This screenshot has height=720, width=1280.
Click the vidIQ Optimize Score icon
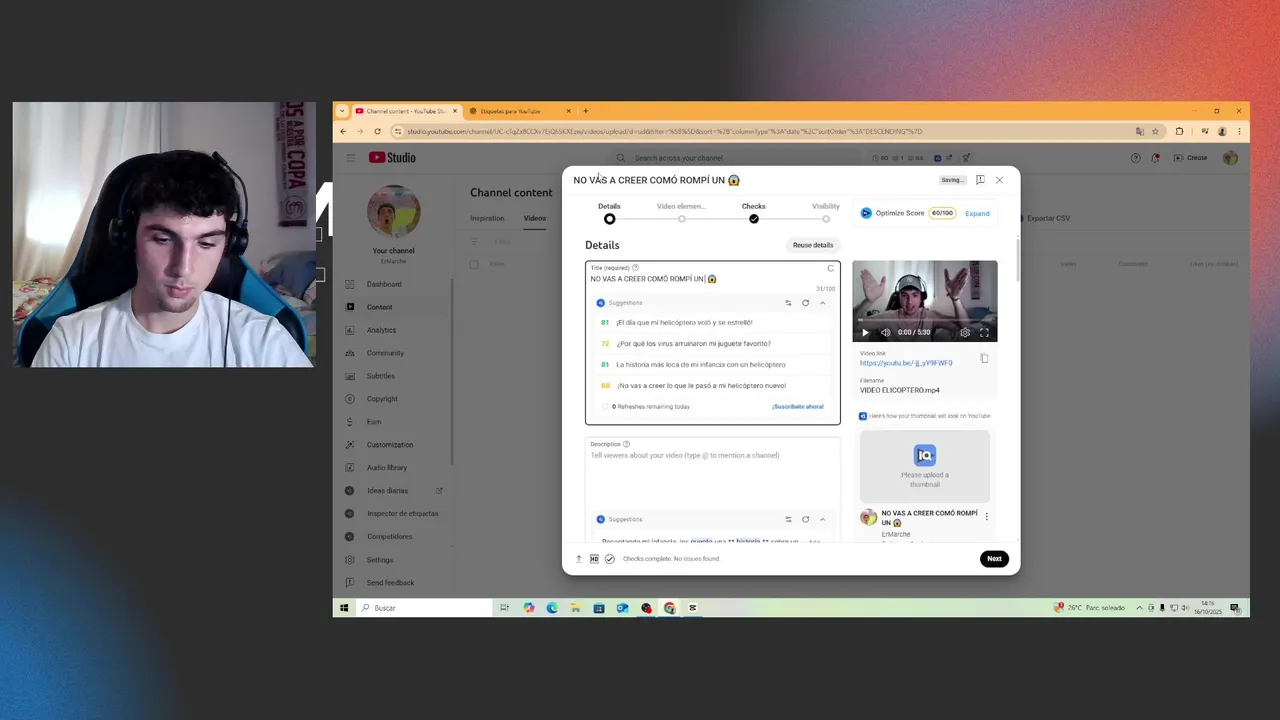pyautogui.click(x=866, y=213)
